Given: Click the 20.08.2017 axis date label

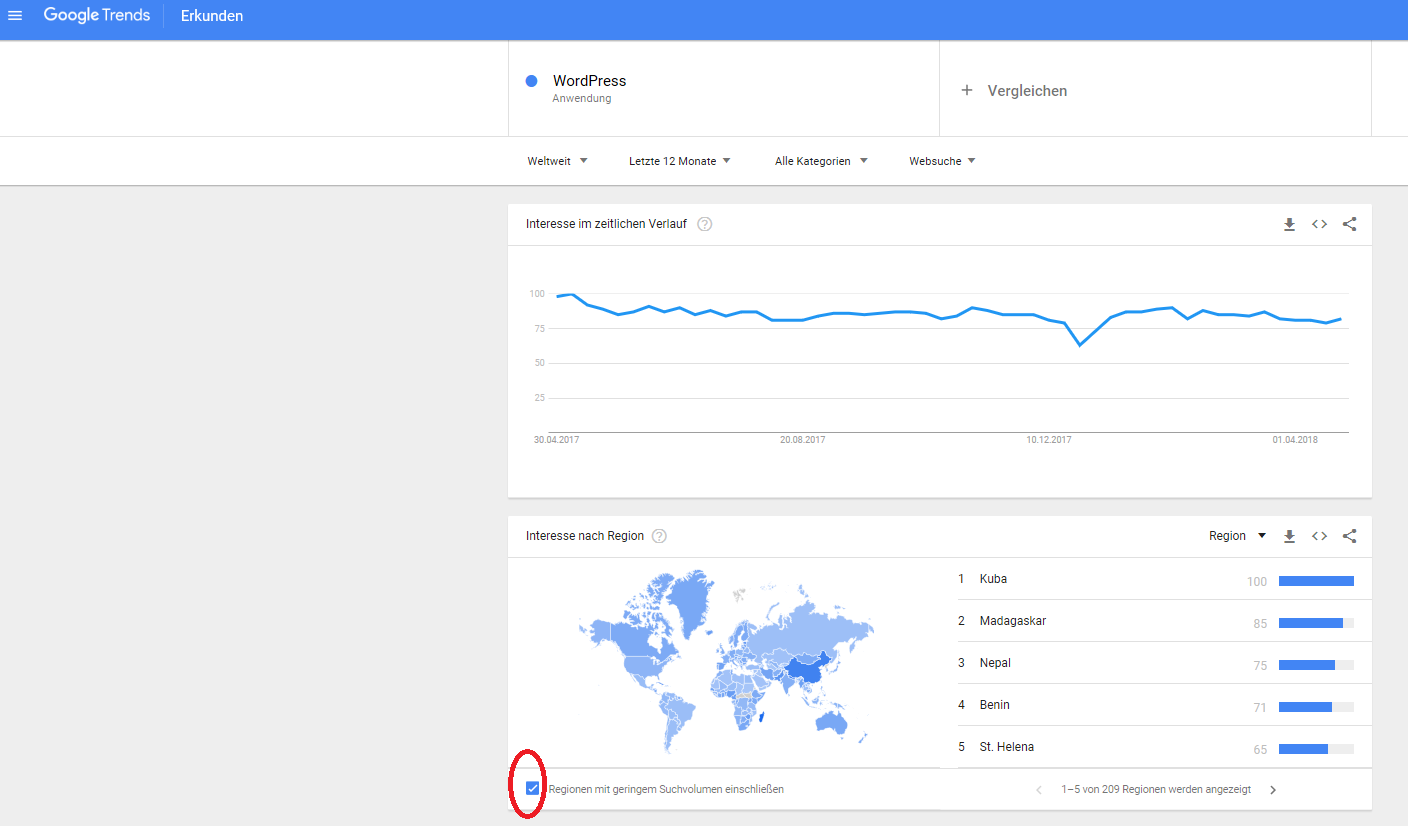Looking at the screenshot, I should [x=803, y=440].
